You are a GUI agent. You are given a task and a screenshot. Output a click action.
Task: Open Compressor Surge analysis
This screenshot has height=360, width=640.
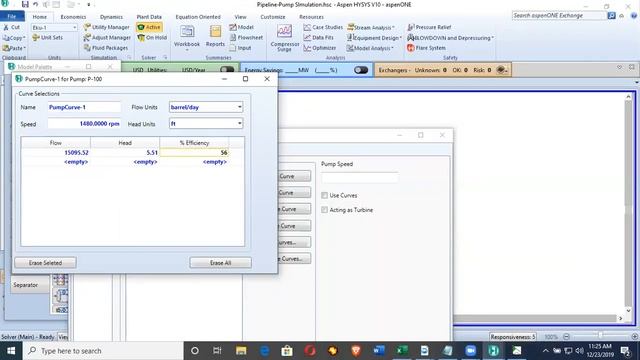pyautogui.click(x=284, y=38)
